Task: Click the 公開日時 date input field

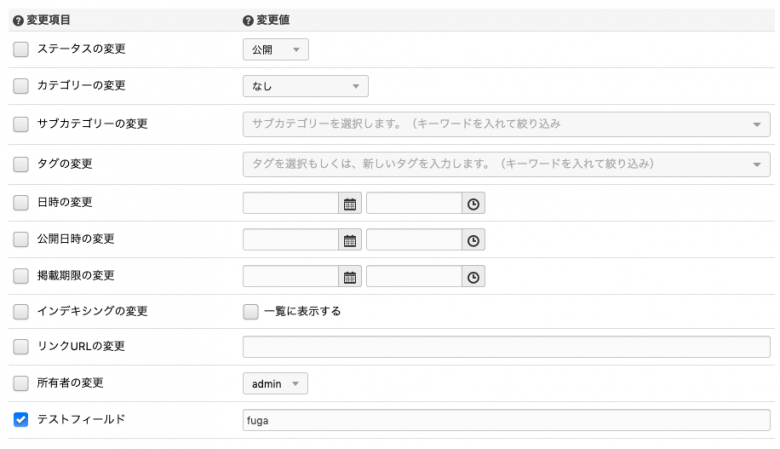Action: tap(291, 240)
